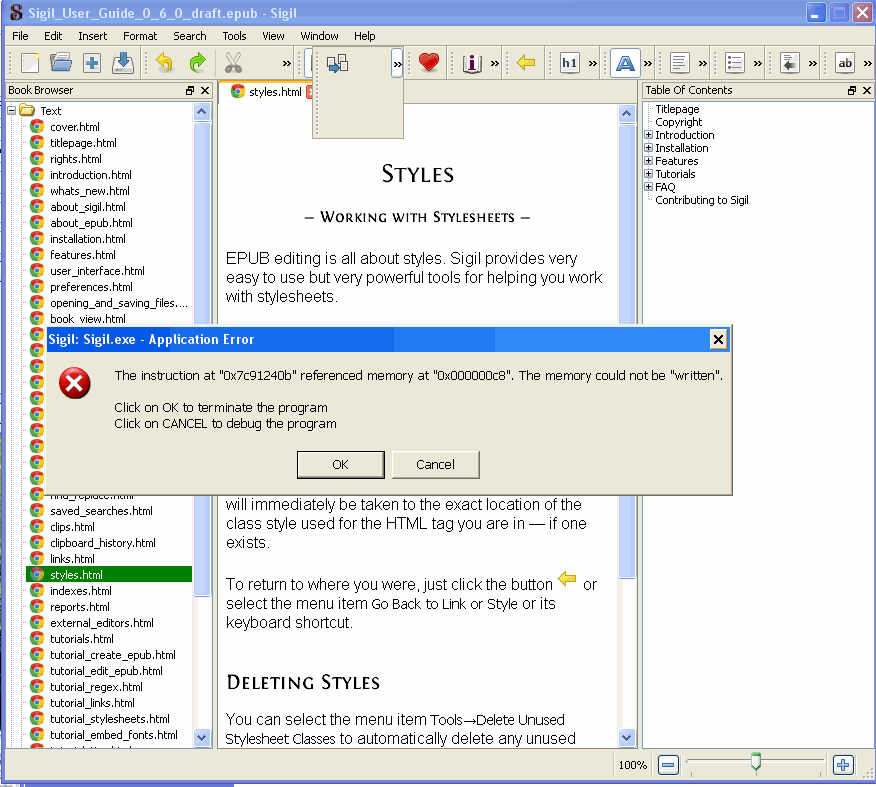Viewport: 876px width, 787px height.
Task: Close the Application Error dialog with X
Action: tap(718, 339)
